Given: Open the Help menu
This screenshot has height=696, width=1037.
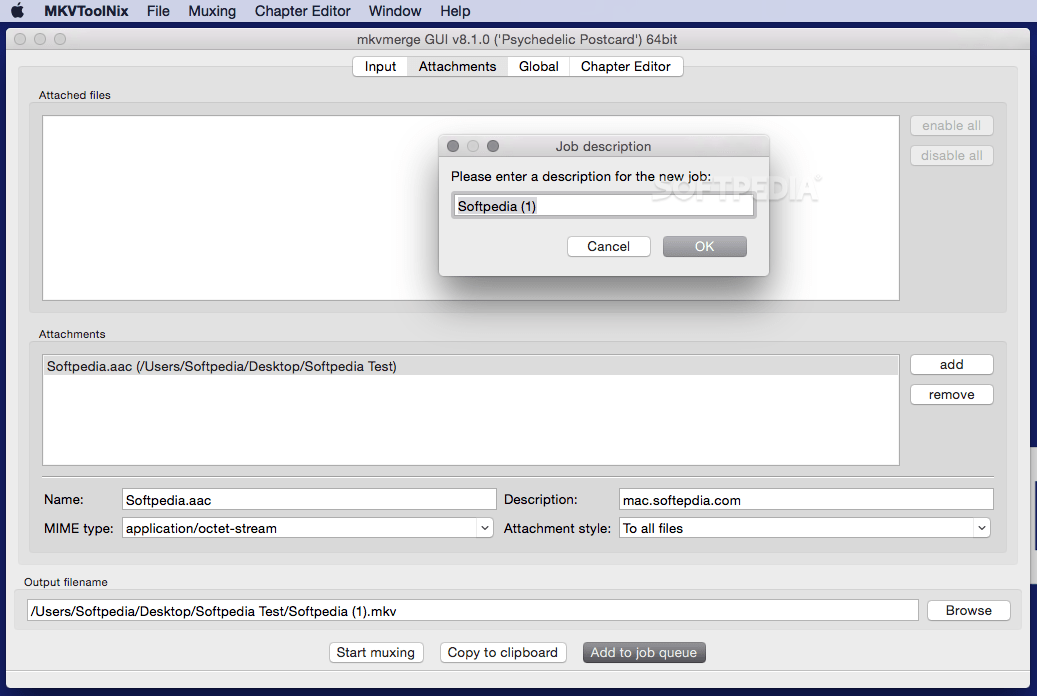Looking at the screenshot, I should click(455, 11).
